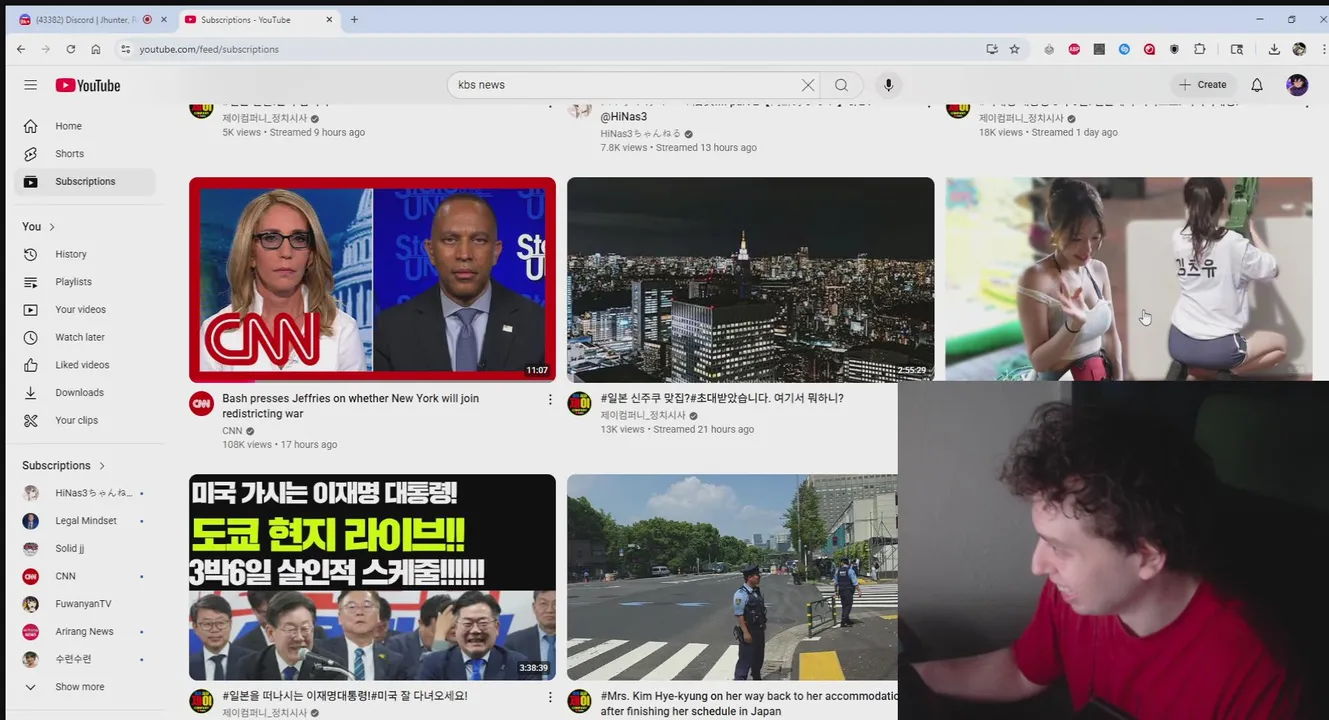Open more options for the 이재명대통령 video
Image resolution: width=1329 pixels, height=720 pixels.
(549, 697)
